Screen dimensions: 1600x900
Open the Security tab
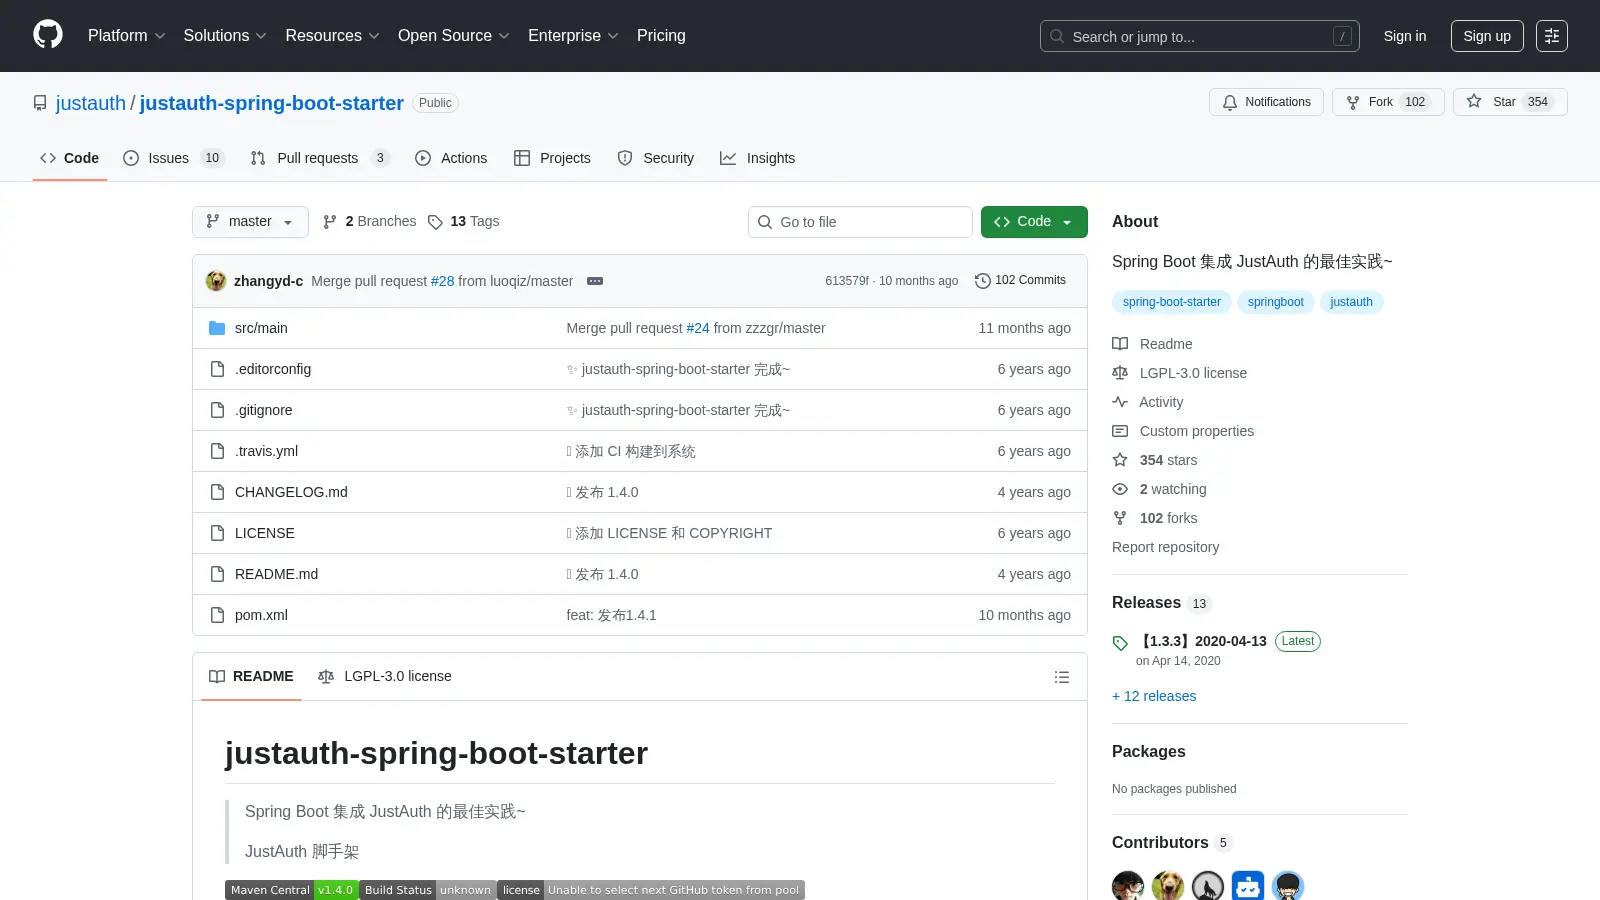point(656,158)
